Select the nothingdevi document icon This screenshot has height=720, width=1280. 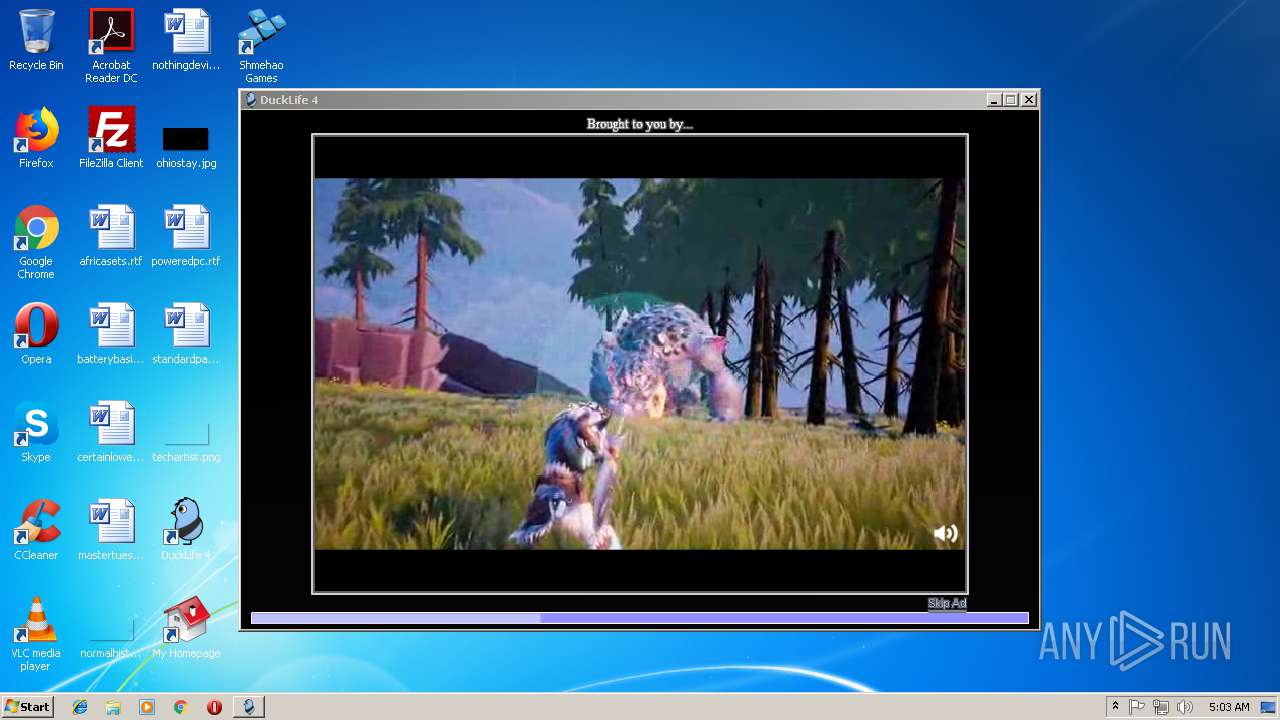[186, 41]
